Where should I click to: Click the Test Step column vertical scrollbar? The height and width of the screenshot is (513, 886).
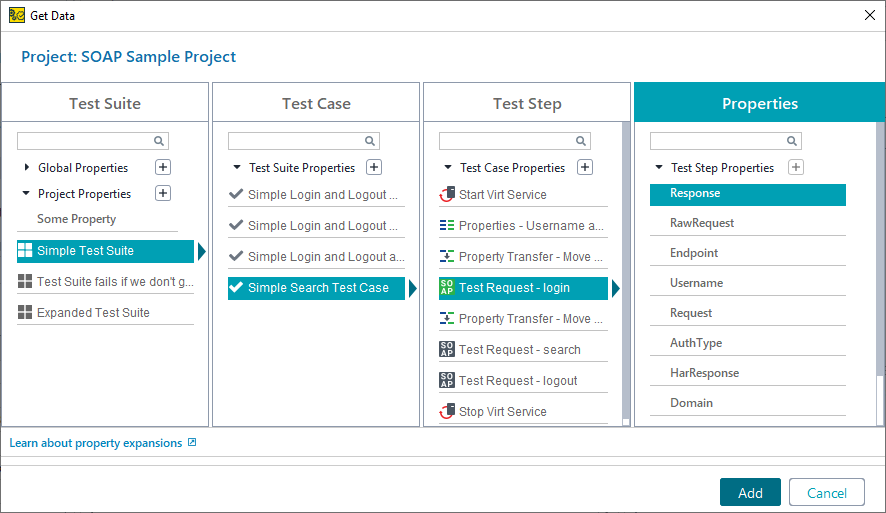626,273
